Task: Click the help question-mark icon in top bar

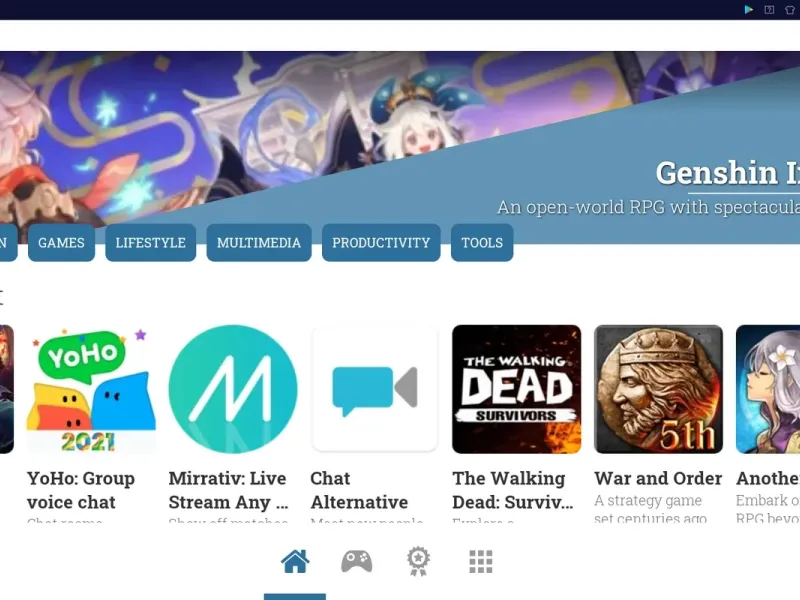Action: click(769, 10)
